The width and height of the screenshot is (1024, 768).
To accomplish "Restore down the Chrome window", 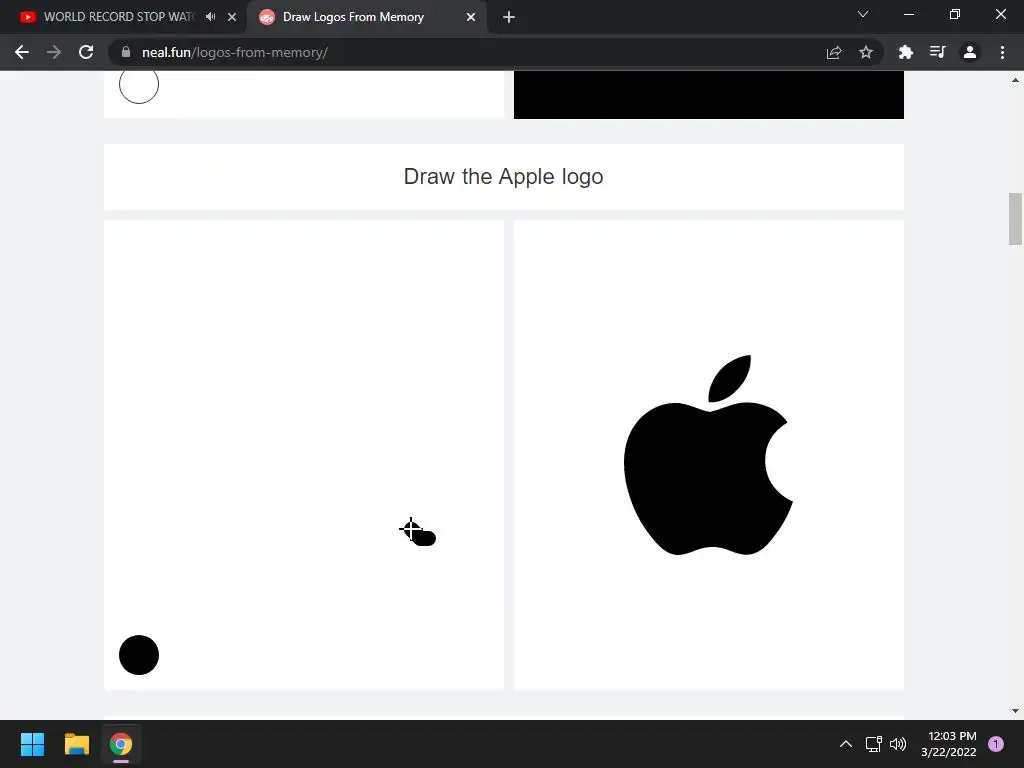I will [955, 14].
